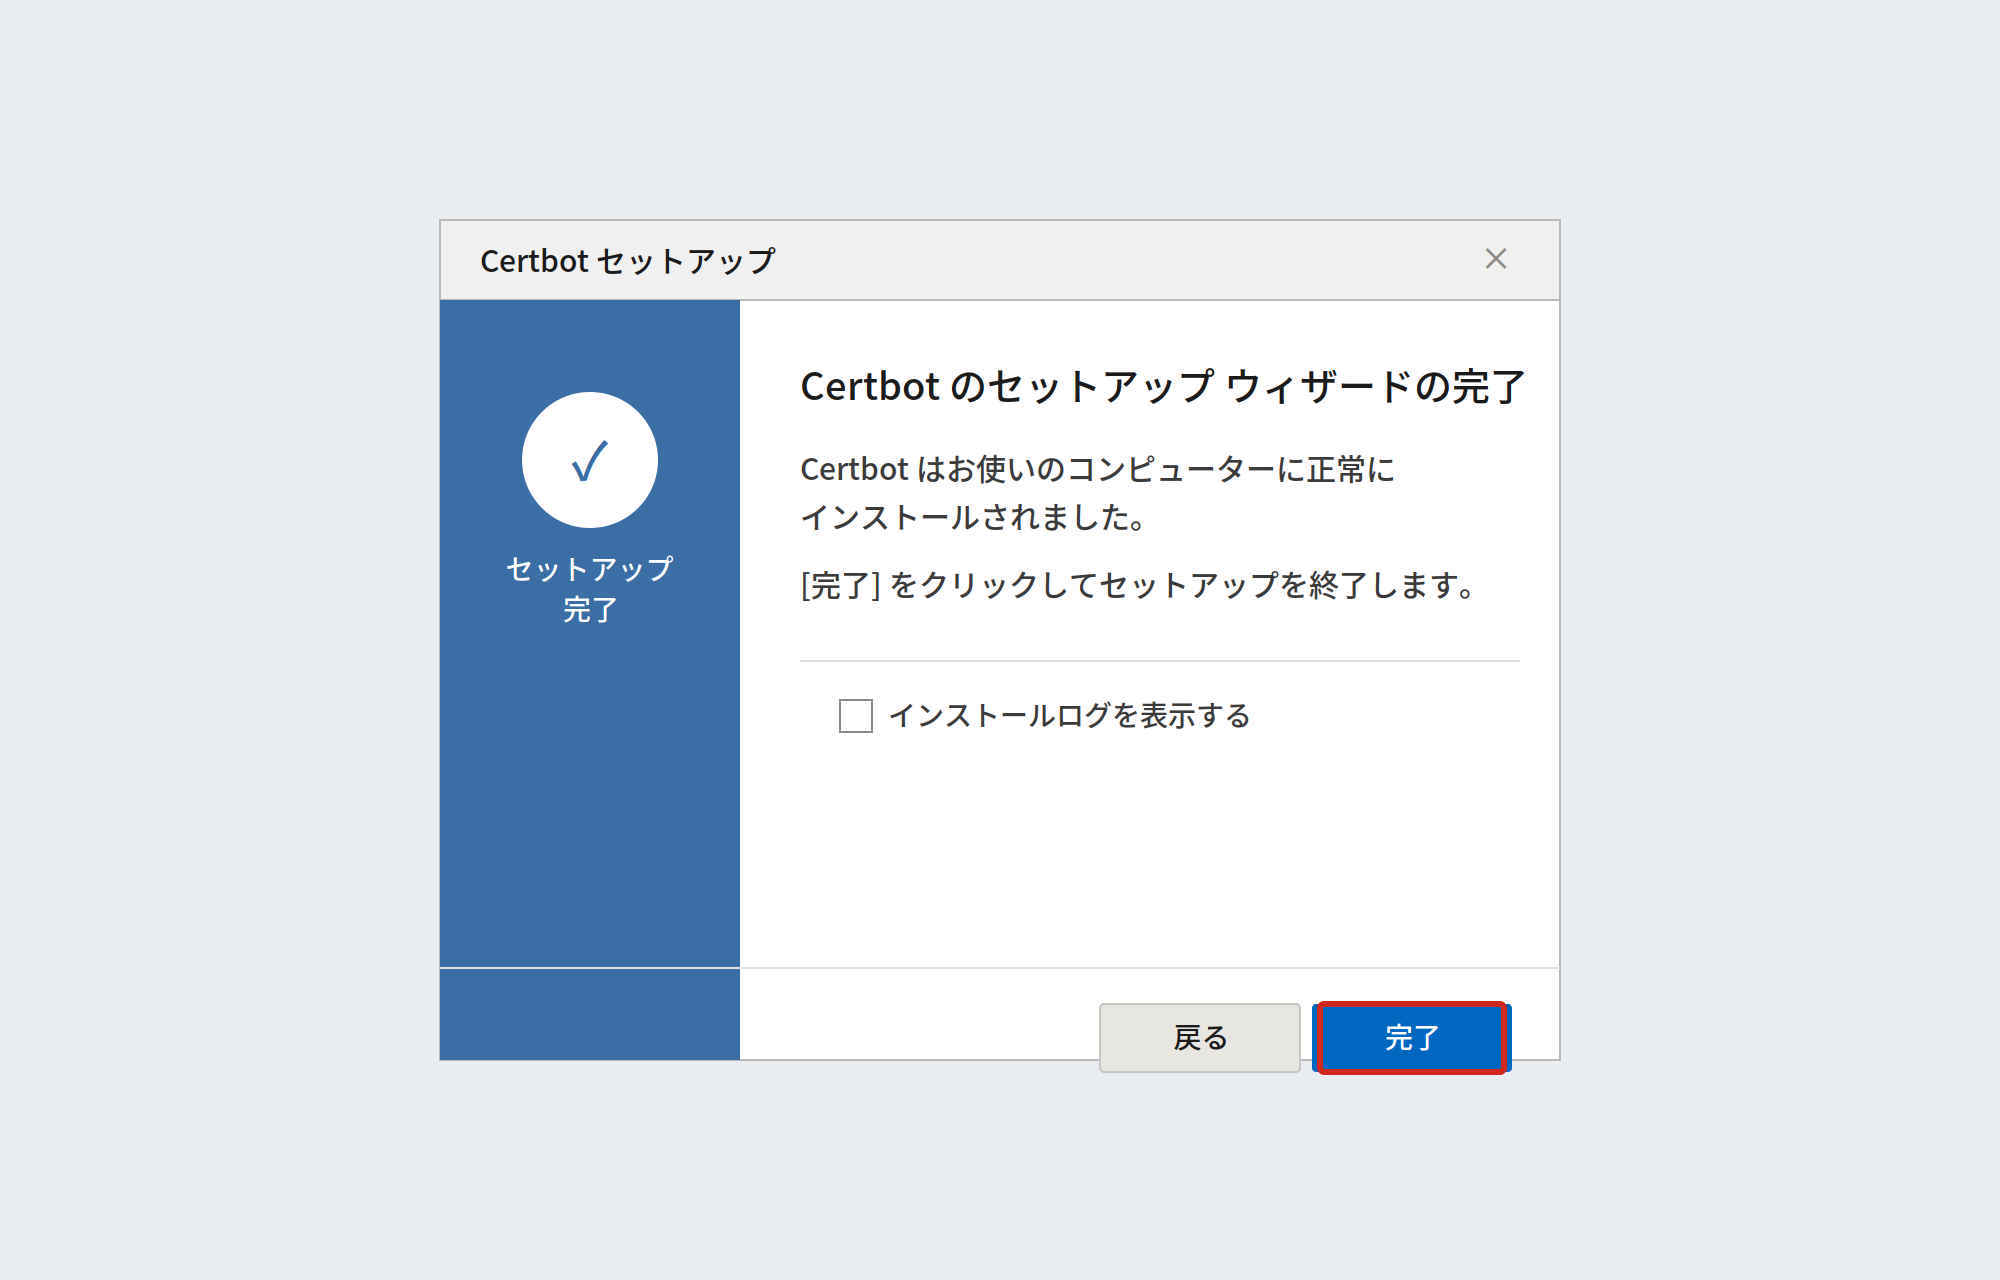Image resolution: width=2000 pixels, height=1280 pixels.
Task: Click the heading Certbot のセットアップ ウィザードの完了
Action: (x=1163, y=387)
